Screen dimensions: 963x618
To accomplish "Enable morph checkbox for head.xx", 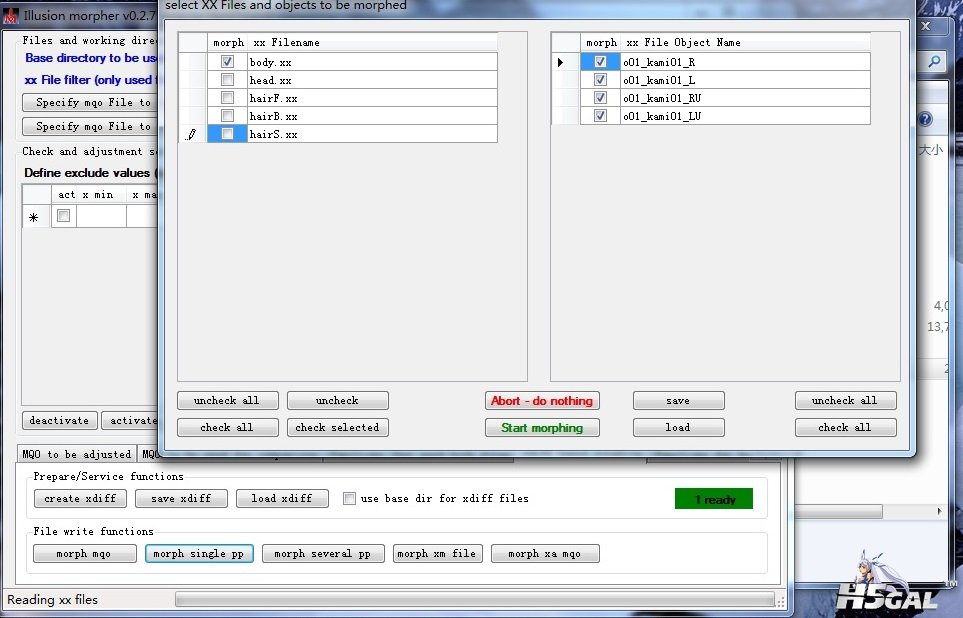I will 228,80.
